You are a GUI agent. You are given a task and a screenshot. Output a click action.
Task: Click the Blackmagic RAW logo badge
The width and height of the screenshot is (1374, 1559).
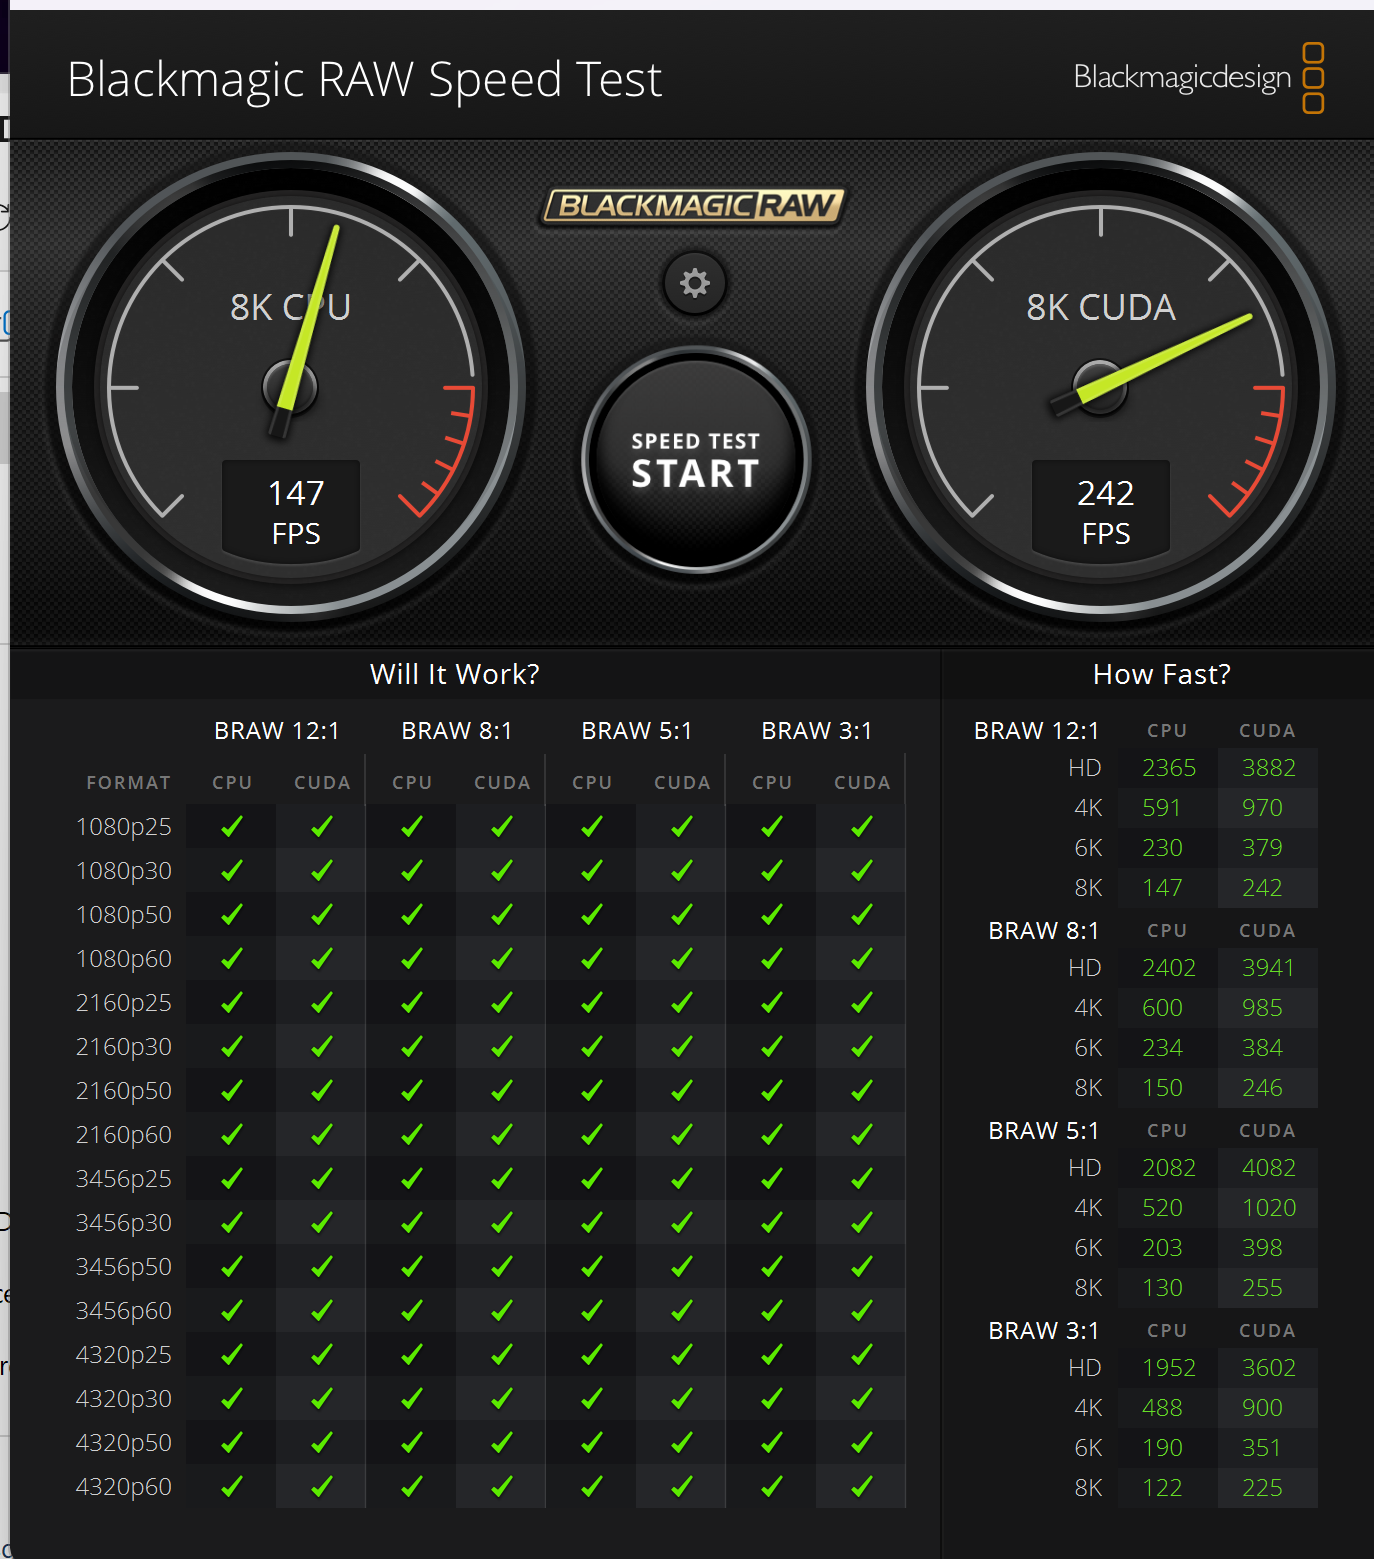click(x=693, y=206)
